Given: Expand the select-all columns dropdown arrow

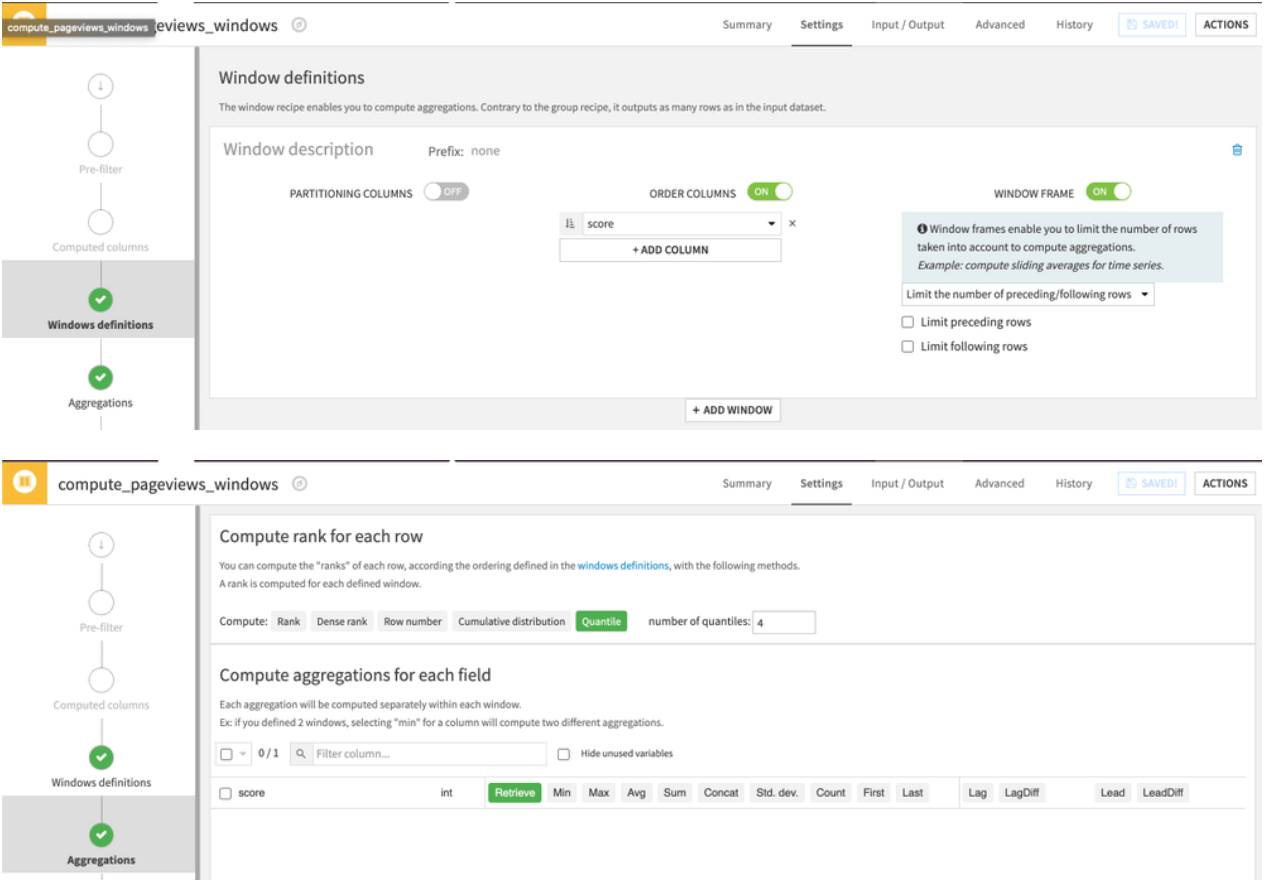Looking at the screenshot, I should point(243,754).
